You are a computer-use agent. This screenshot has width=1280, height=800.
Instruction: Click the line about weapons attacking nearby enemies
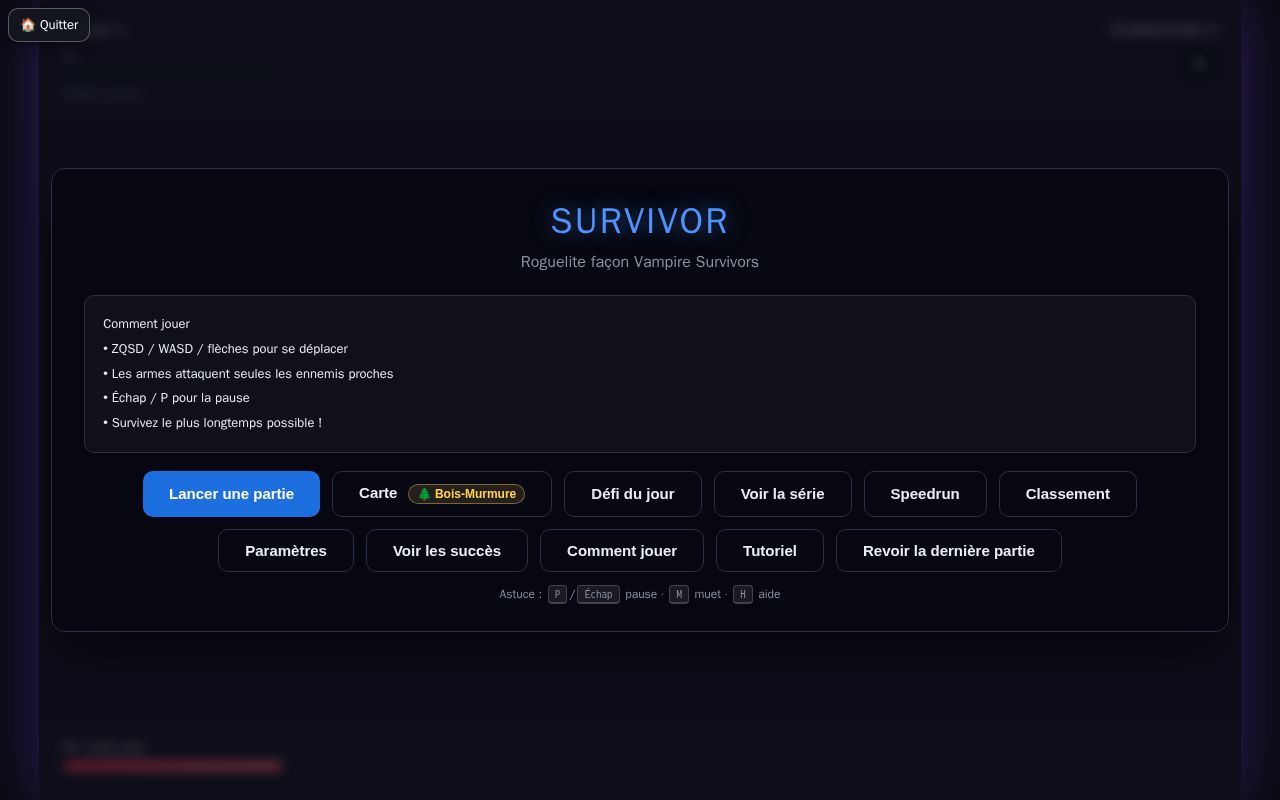[248, 374]
